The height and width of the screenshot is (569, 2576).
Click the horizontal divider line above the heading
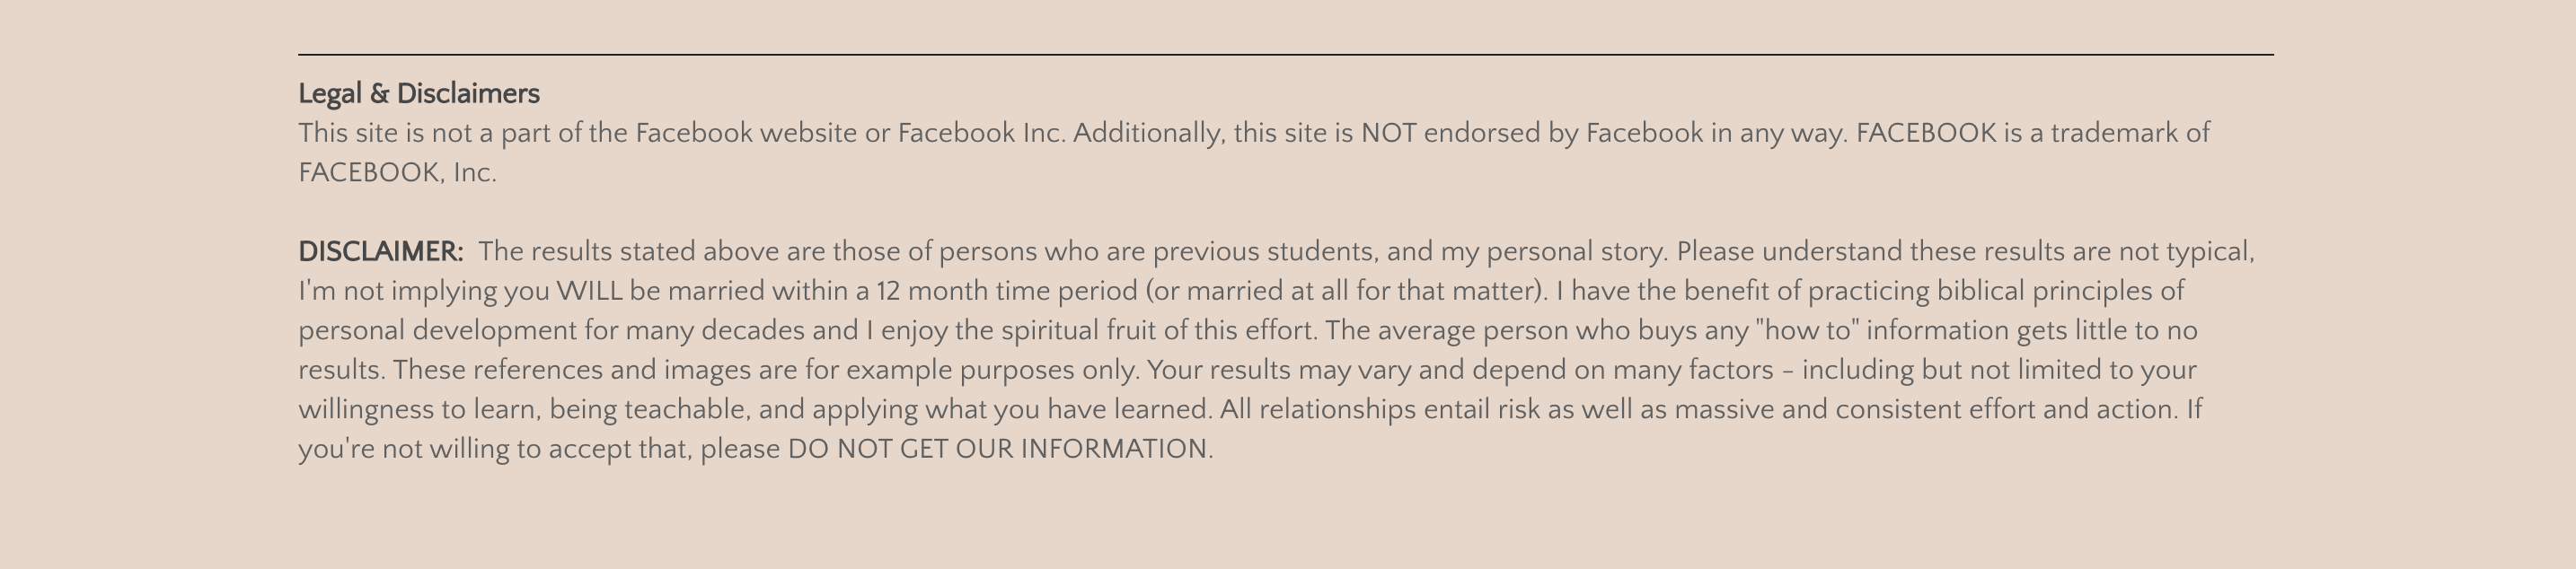pyautogui.click(x=1285, y=54)
